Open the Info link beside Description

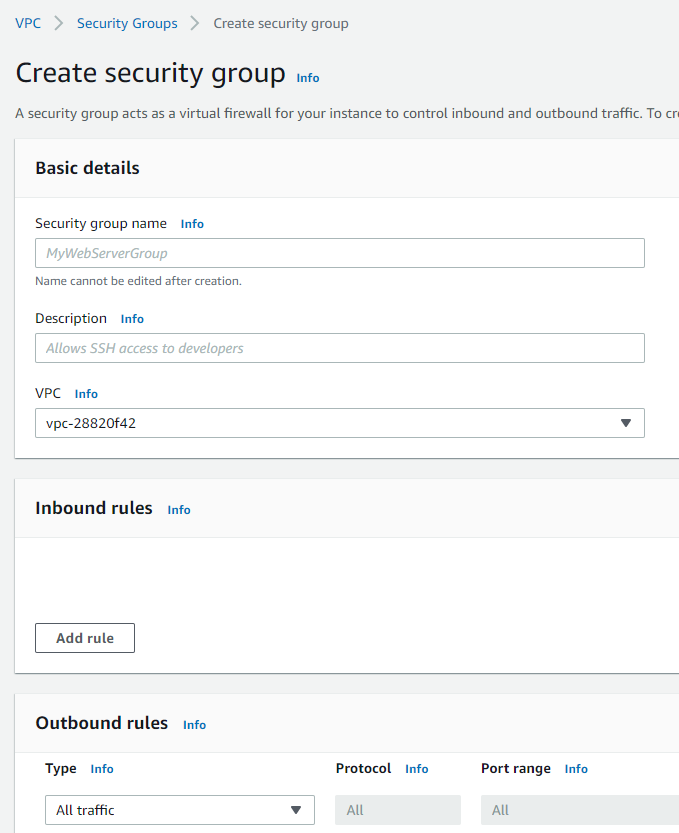click(x=132, y=319)
